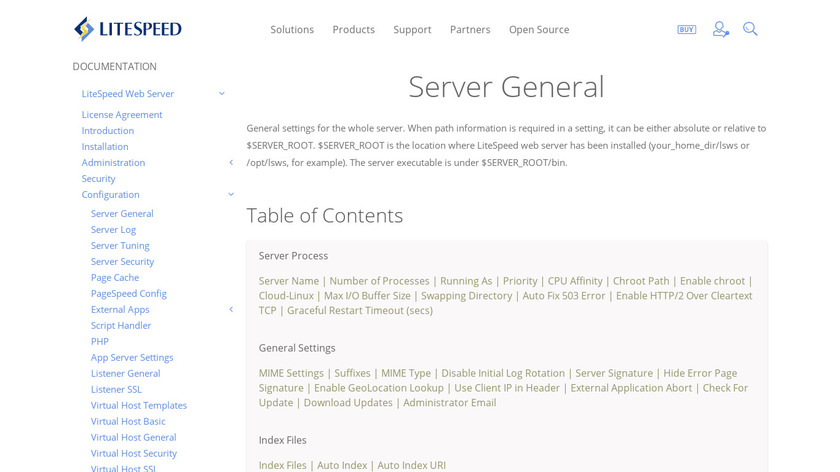Open Auto Index URI link
This screenshot has height=472, width=840.
[411, 465]
